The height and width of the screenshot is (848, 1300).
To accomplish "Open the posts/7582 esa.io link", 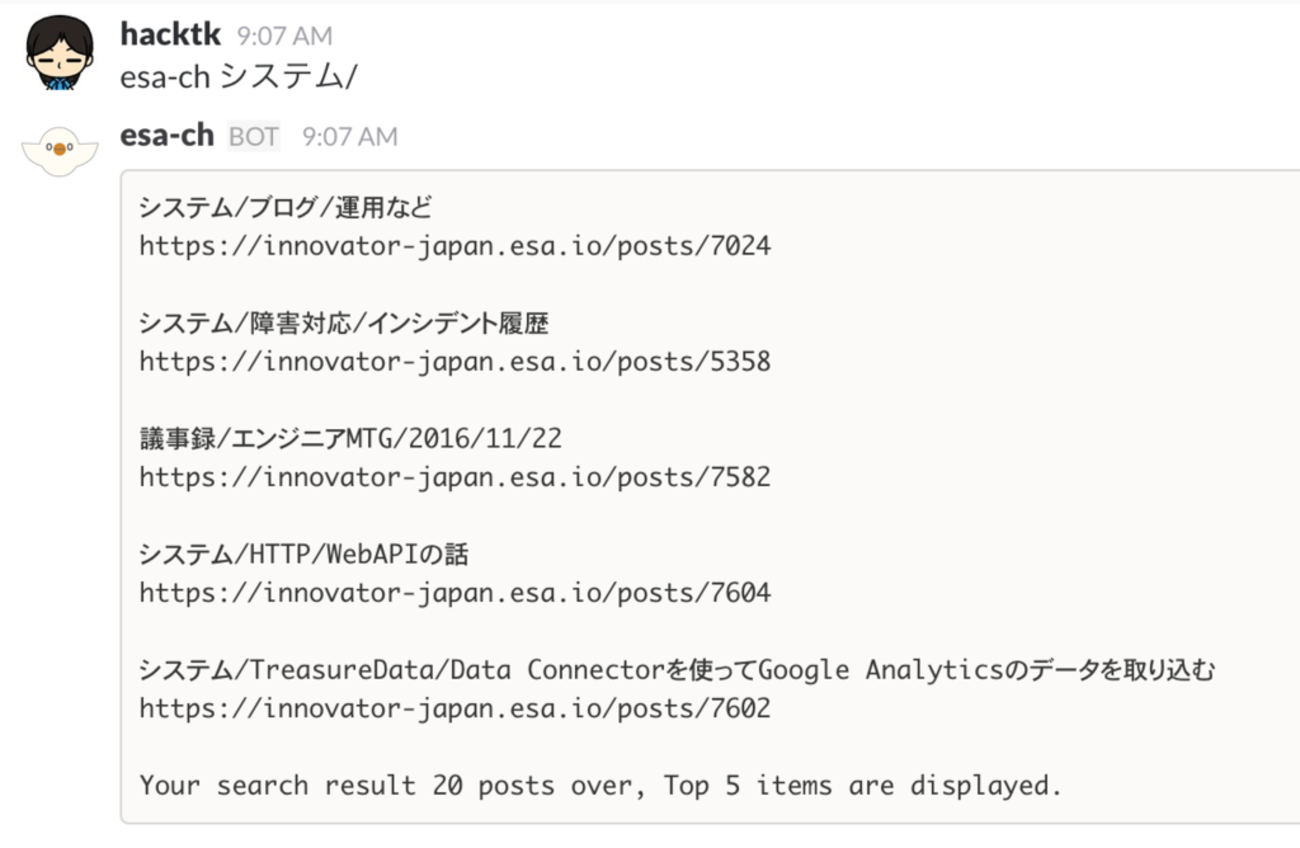I will click(455, 477).
